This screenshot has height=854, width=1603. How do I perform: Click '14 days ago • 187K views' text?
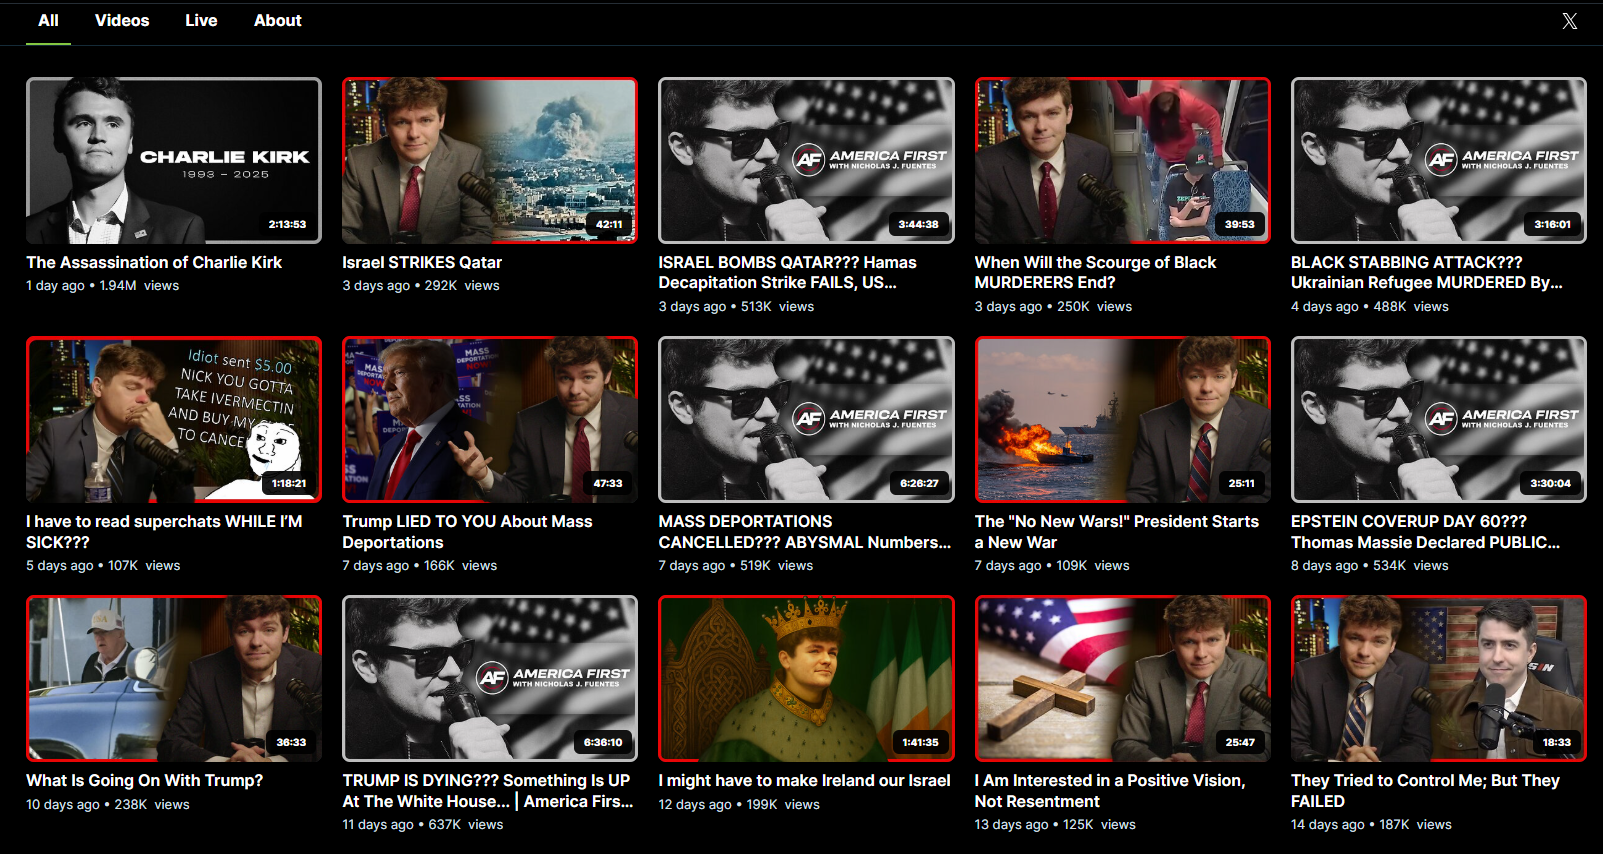coord(1371,825)
